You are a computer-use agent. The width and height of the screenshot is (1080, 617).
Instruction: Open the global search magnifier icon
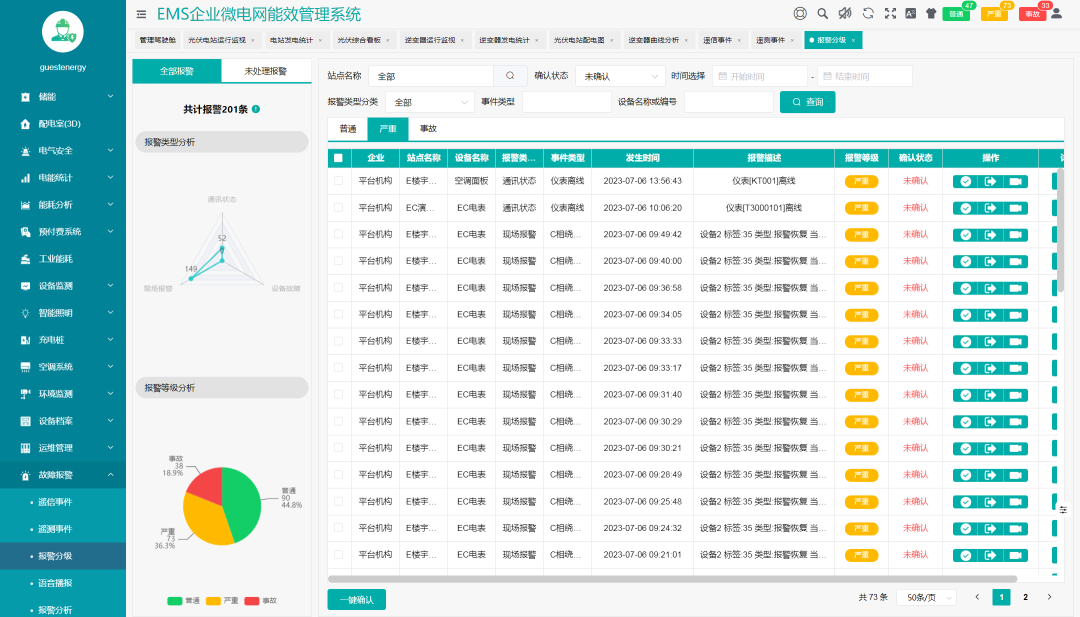click(822, 13)
